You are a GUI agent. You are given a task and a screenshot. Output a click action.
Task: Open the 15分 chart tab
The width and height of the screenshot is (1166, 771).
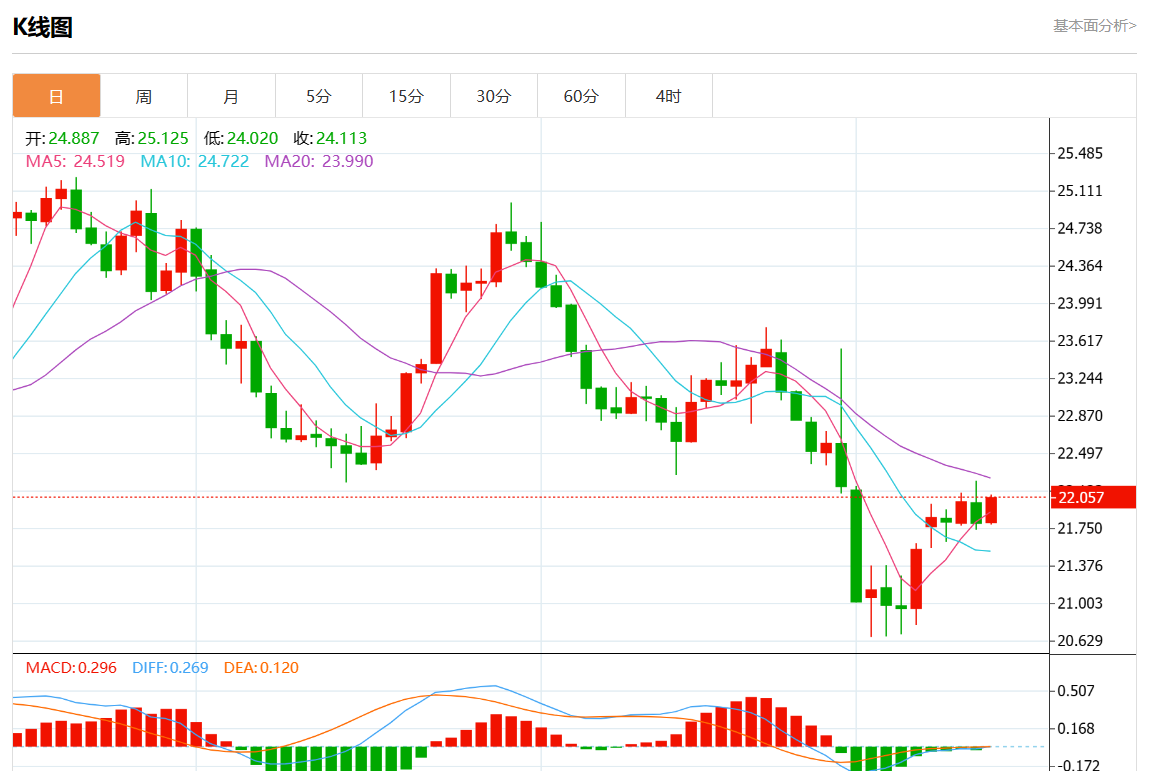pos(406,96)
